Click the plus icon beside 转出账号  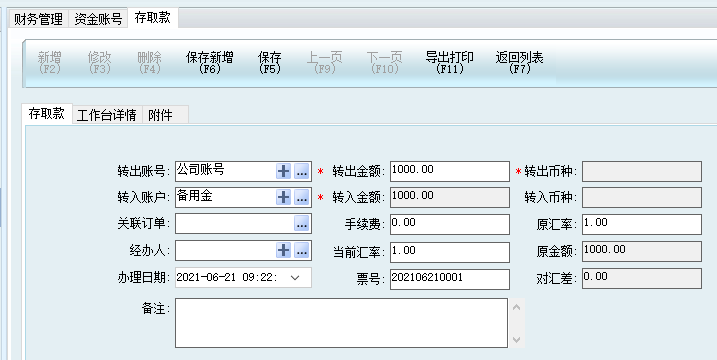coord(284,172)
